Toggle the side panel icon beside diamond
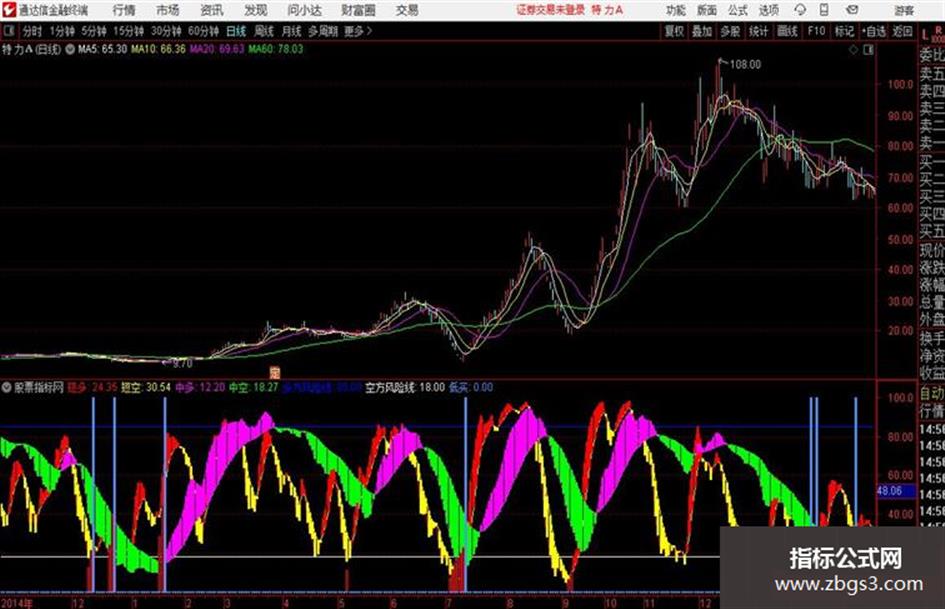This screenshot has height=609, width=945. (868, 50)
